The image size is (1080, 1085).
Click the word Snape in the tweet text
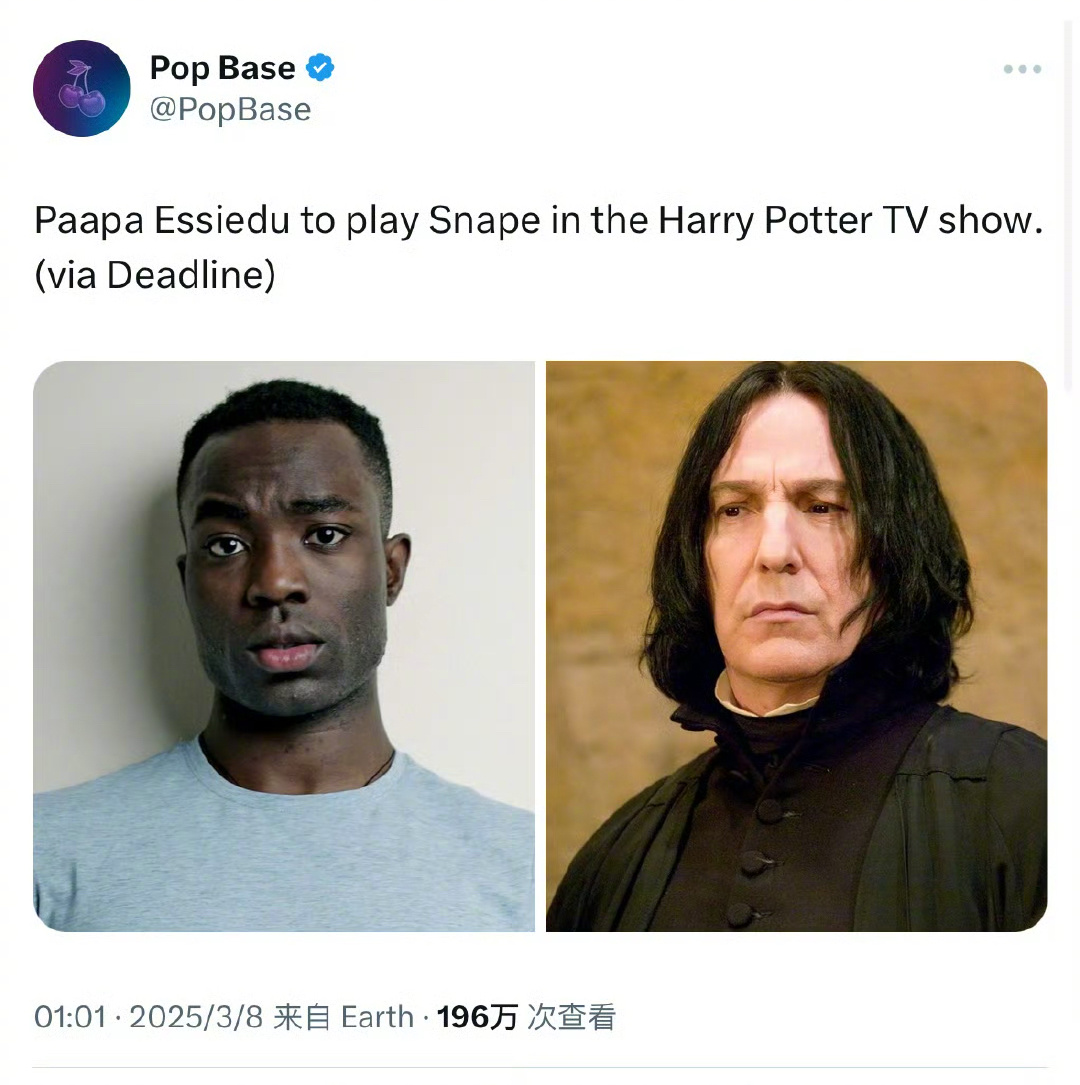(484, 221)
